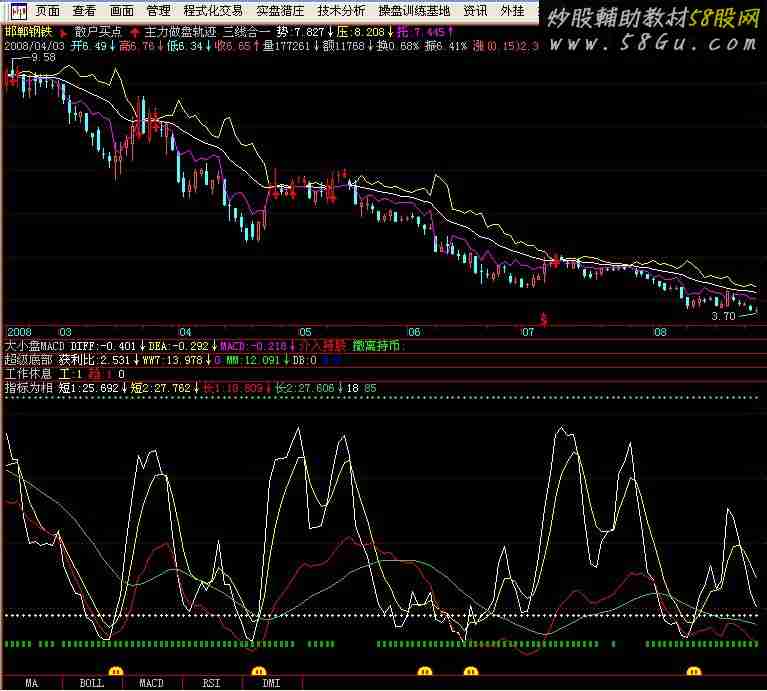Open the 程式化交易 menu
Image resolution: width=767 pixels, height=691 pixels.
coord(212,11)
